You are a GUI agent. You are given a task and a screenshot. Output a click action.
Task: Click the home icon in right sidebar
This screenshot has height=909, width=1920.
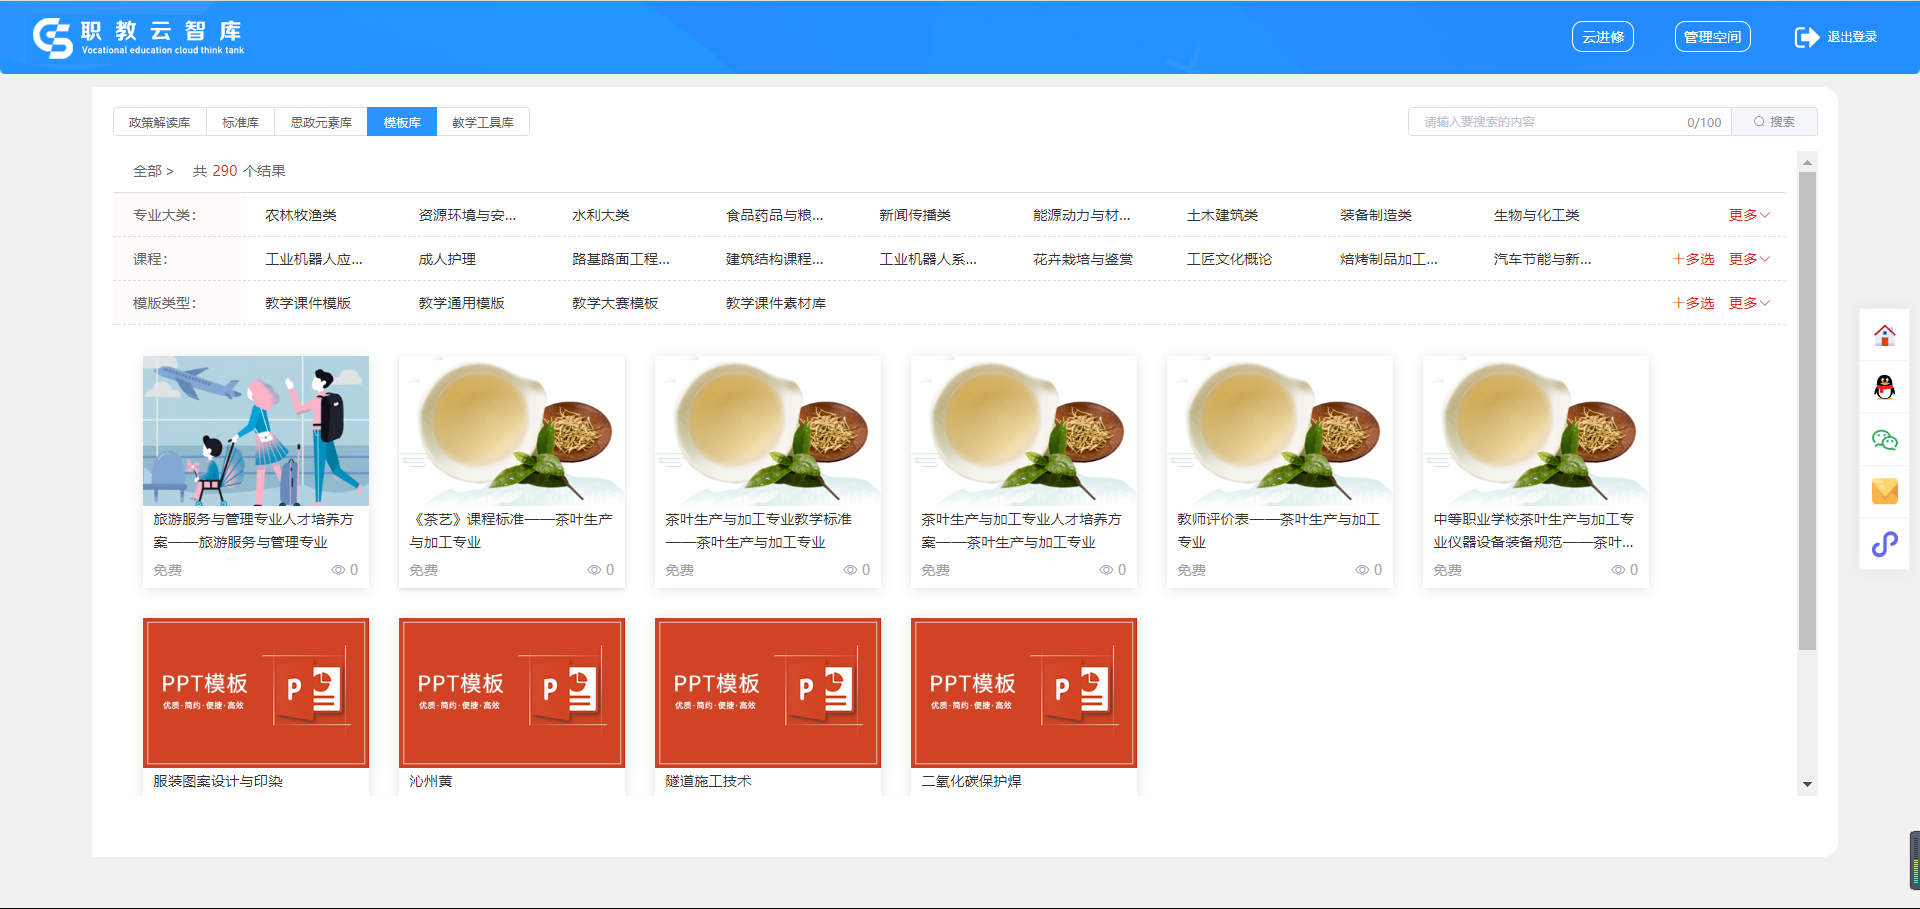pos(1884,336)
